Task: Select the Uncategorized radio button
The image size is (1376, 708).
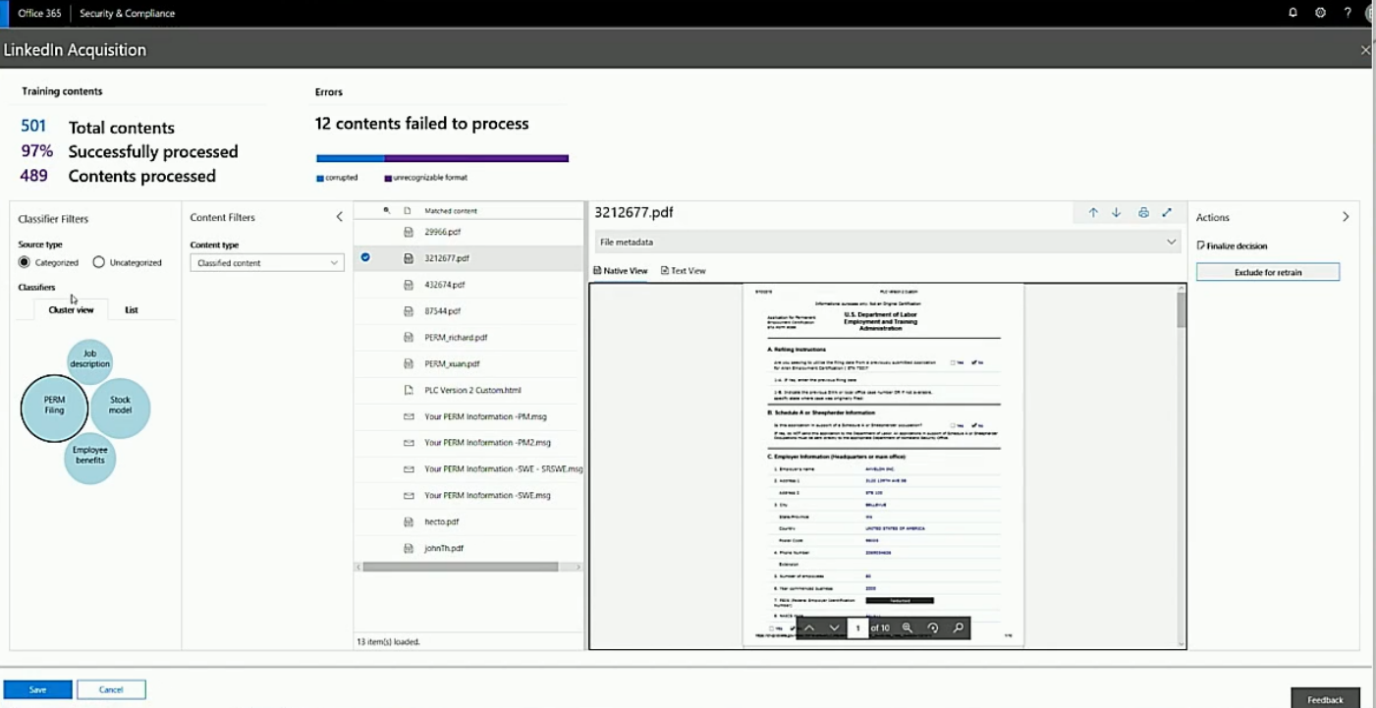Action: pos(98,262)
